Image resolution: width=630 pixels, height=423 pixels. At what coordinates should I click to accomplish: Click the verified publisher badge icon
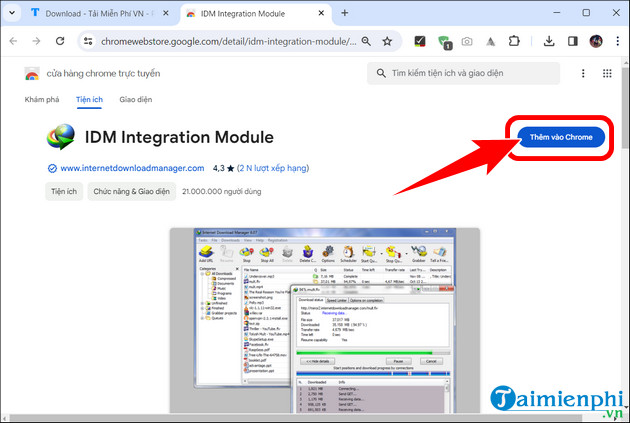52,168
